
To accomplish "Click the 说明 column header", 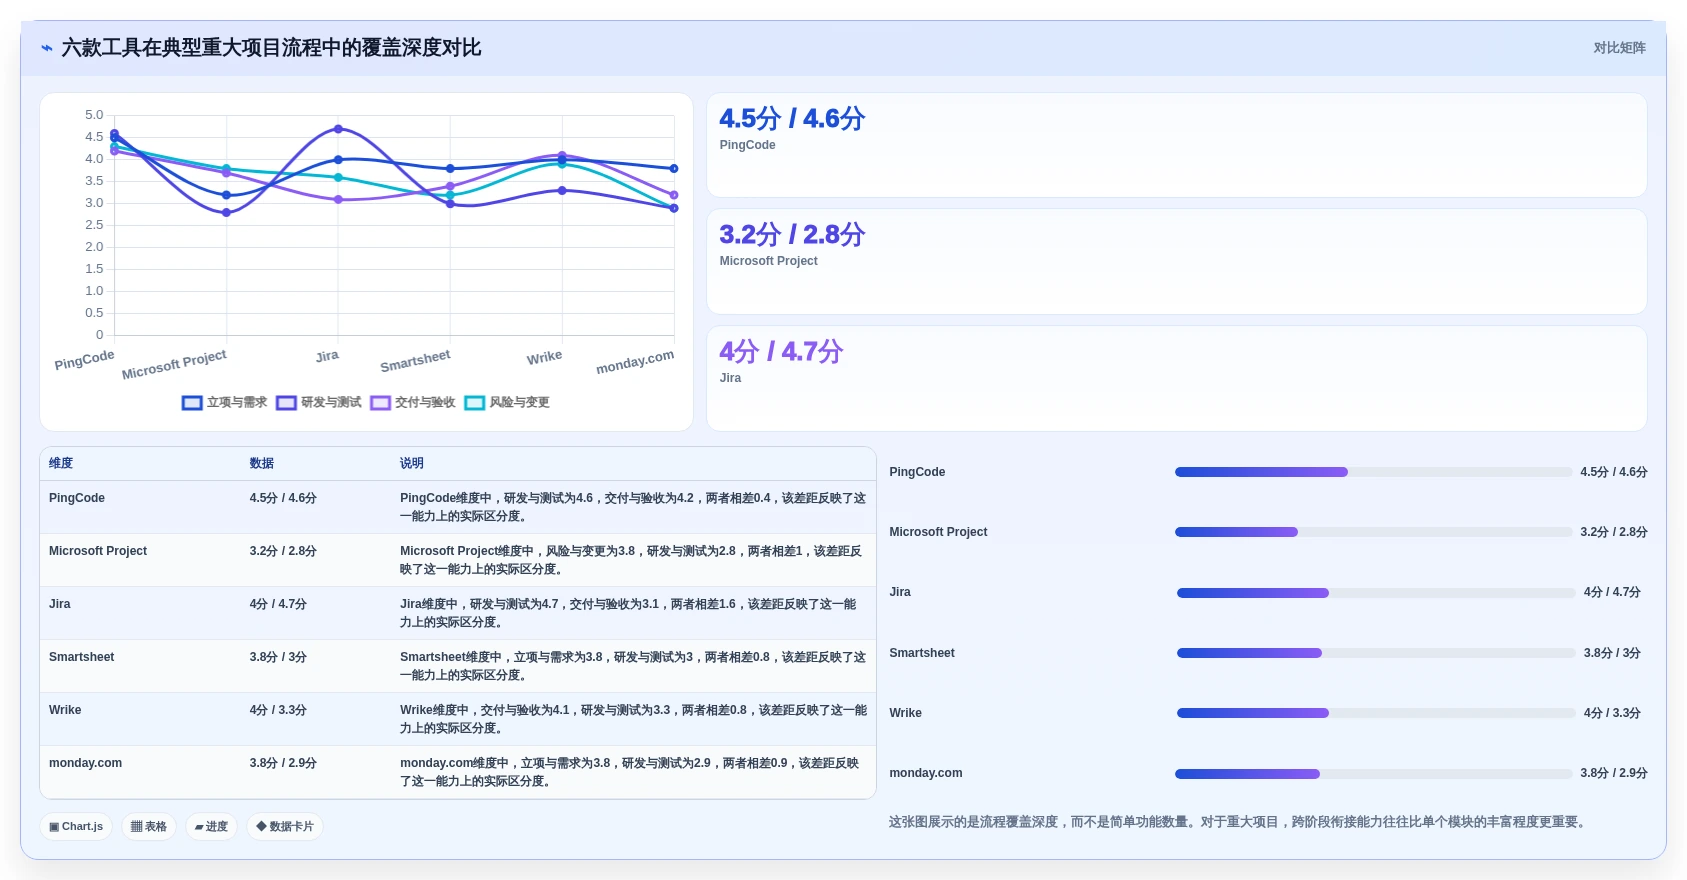I will coord(412,463).
